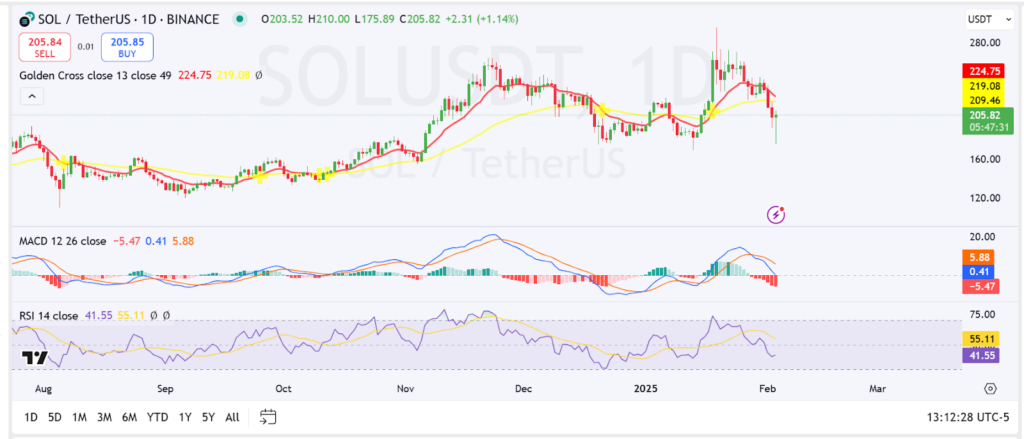Collapse the indicator legend chevron
This screenshot has height=439, width=1024.
pos(32,97)
